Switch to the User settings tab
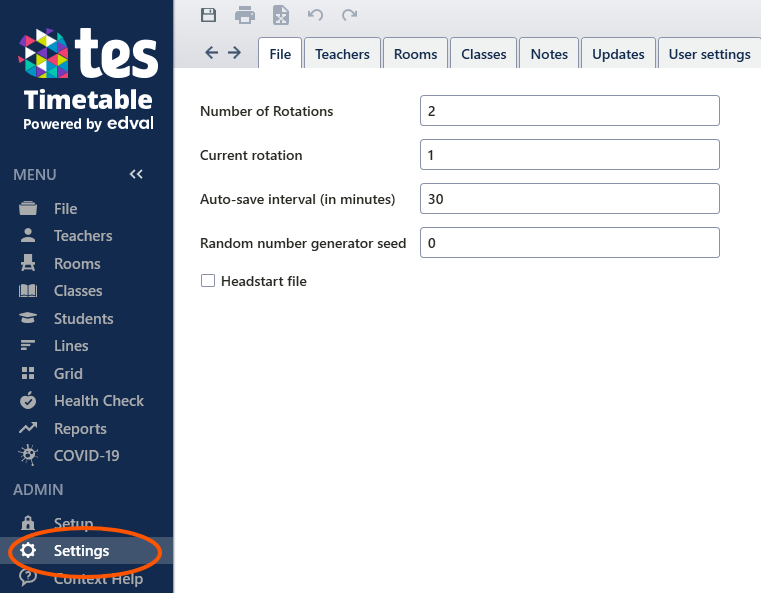776x593 pixels. pyautogui.click(x=709, y=53)
